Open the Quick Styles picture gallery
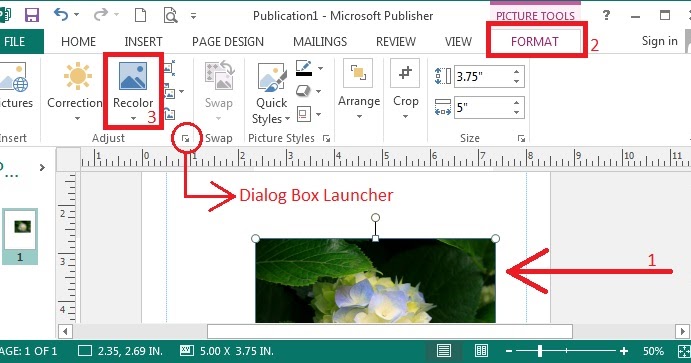Screen dimensions: 691x363 tap(271, 93)
